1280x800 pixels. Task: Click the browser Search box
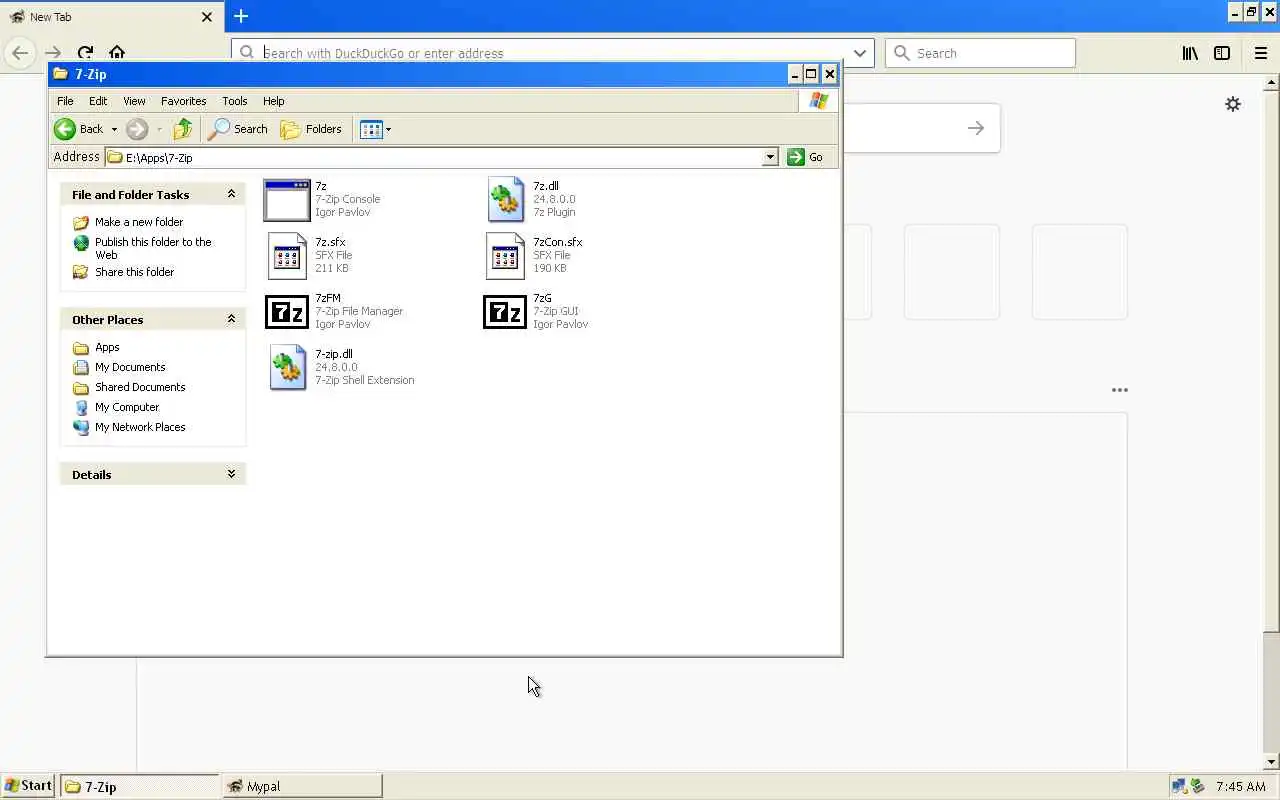coord(980,53)
